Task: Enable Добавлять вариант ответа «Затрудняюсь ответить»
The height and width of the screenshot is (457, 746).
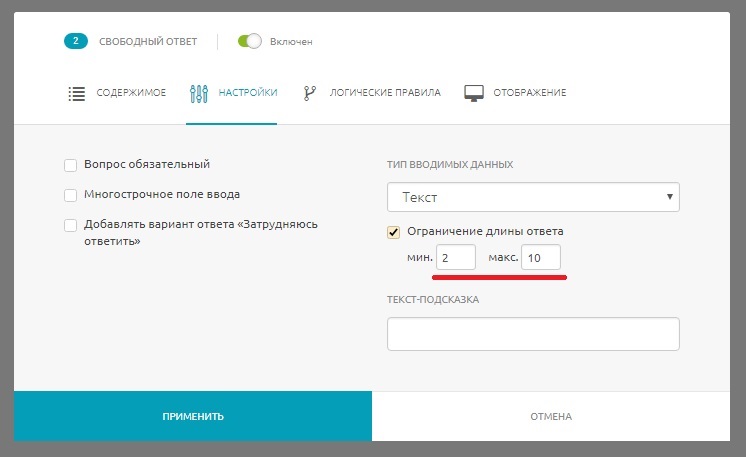Action: [70, 225]
